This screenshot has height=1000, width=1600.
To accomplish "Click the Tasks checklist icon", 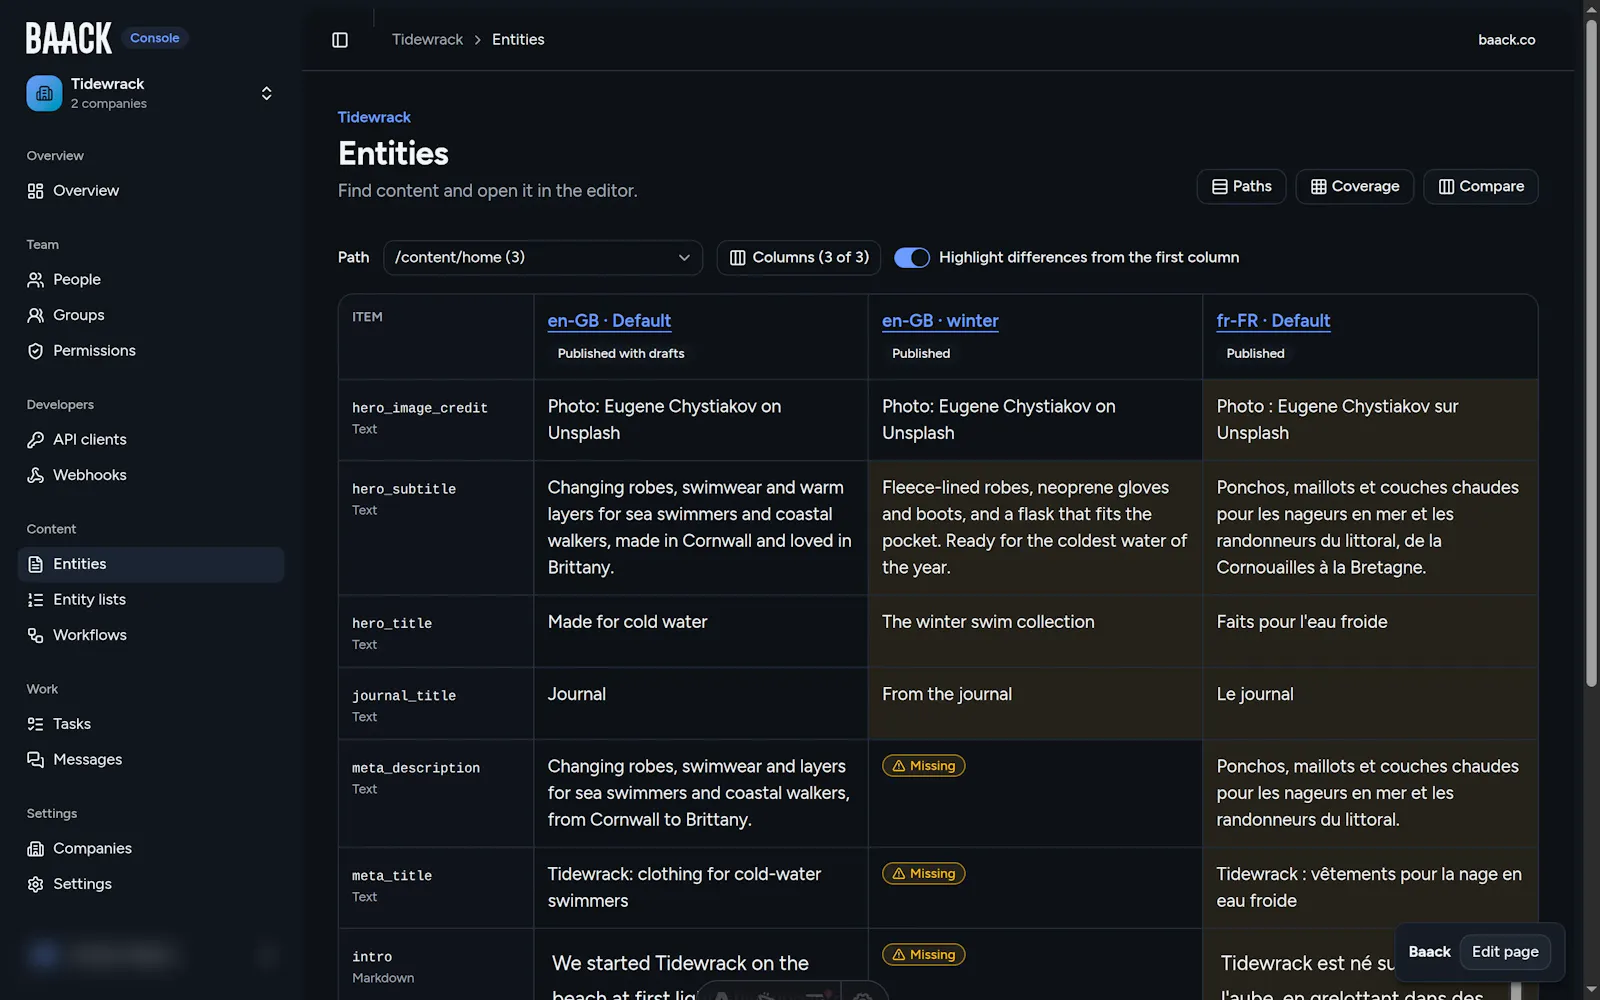I will [x=36, y=724].
